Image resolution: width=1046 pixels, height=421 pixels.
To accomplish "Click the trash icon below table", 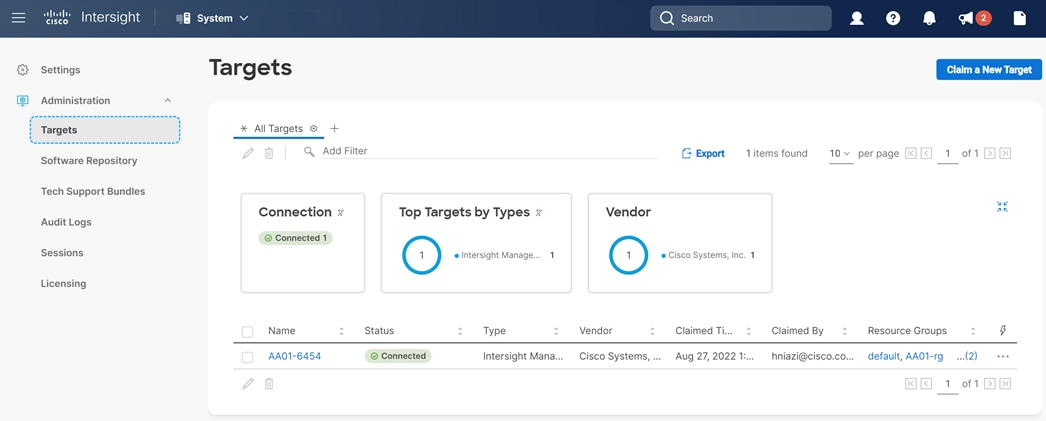I will [x=269, y=384].
